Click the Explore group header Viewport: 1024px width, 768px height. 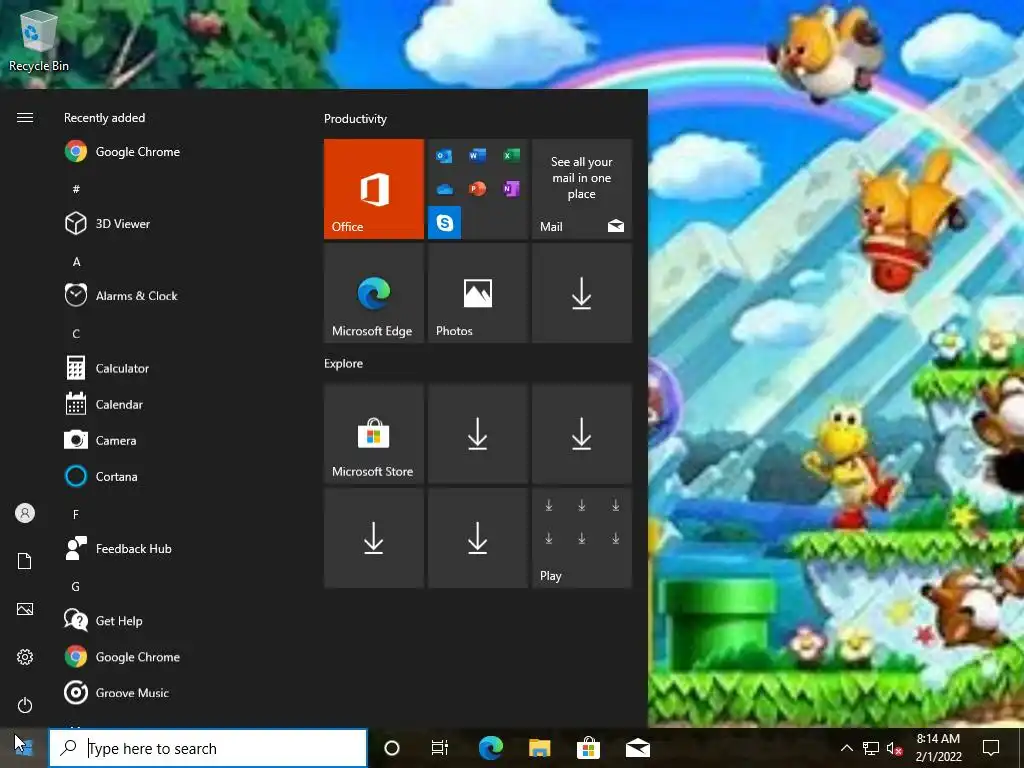(x=344, y=364)
